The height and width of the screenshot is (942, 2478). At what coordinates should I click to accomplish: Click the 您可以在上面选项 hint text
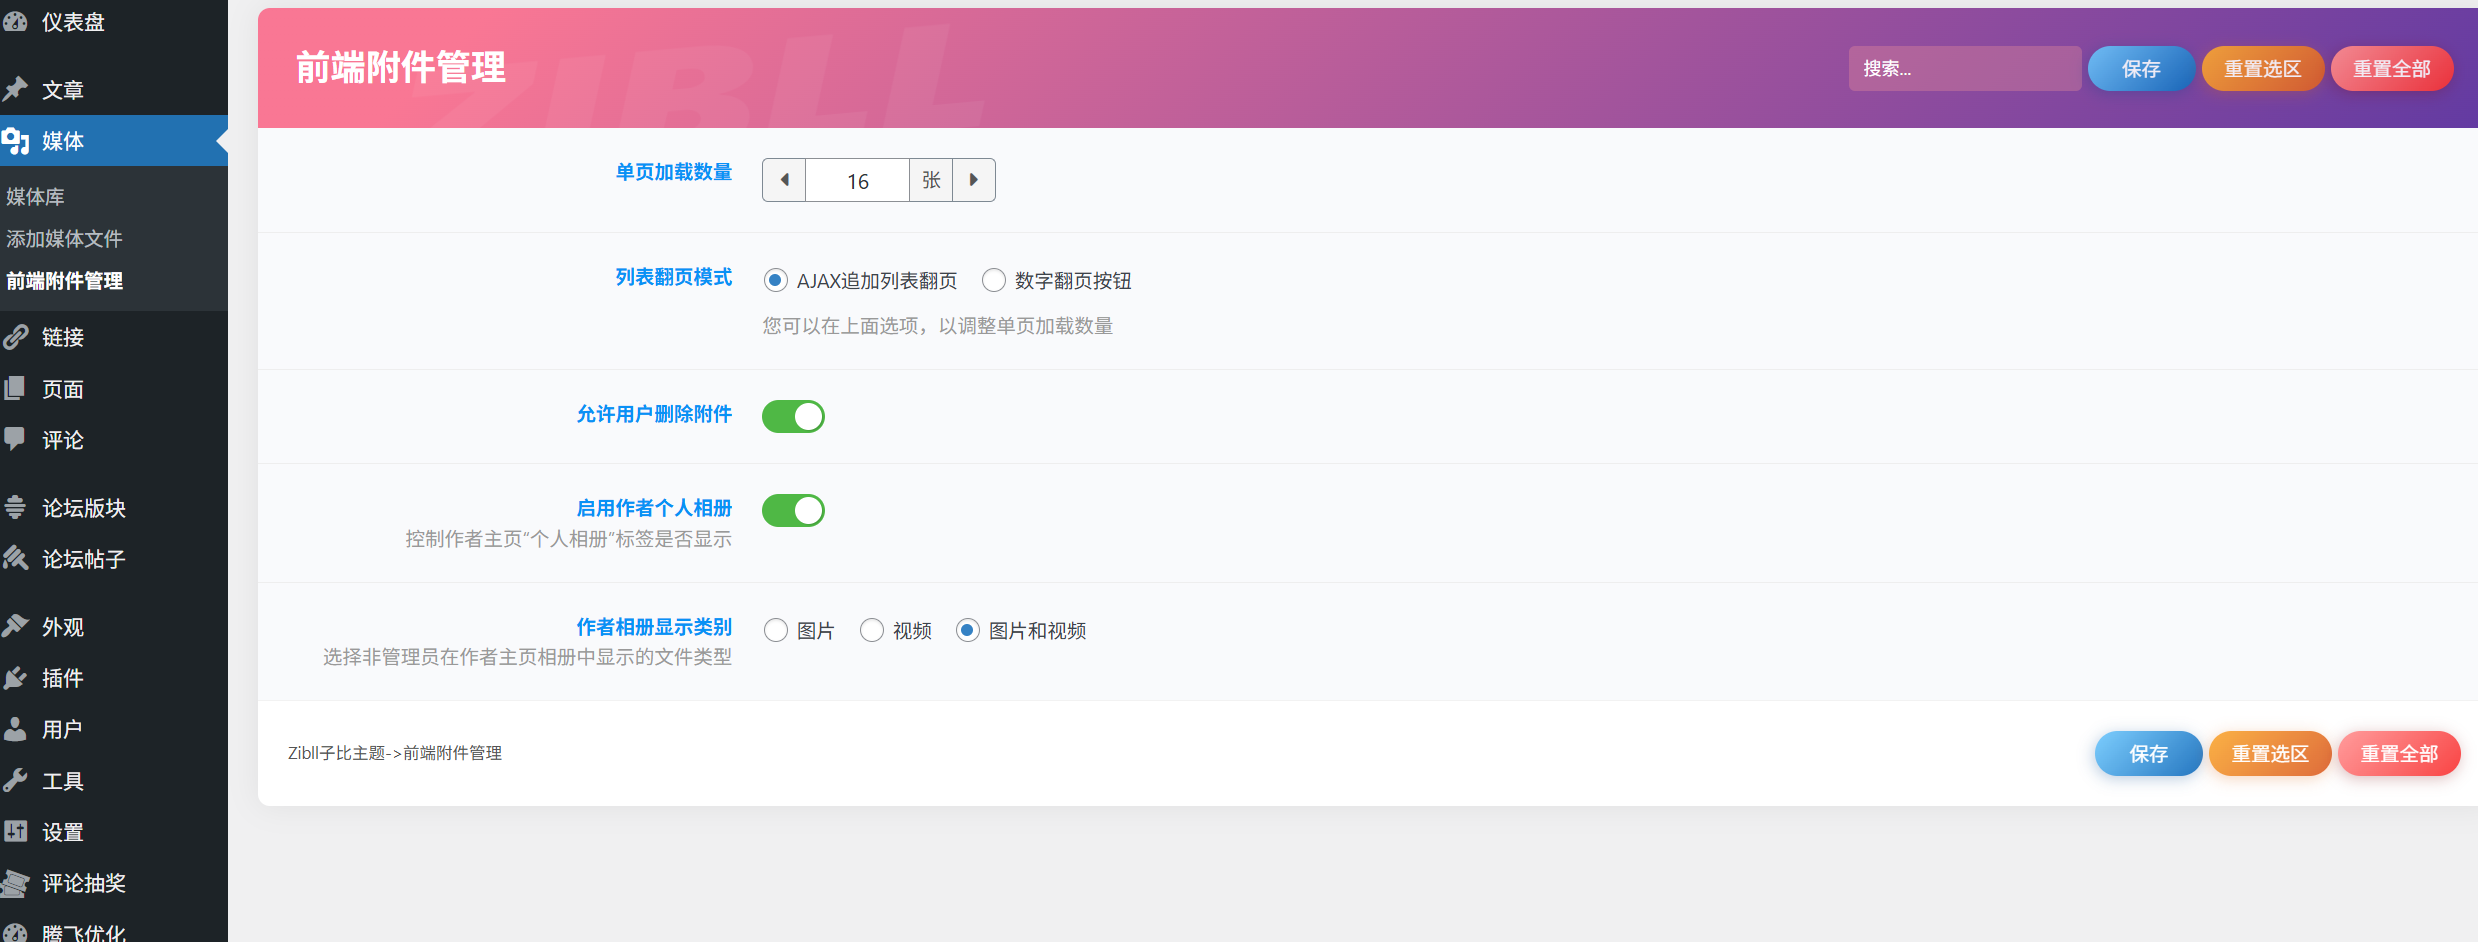click(938, 326)
